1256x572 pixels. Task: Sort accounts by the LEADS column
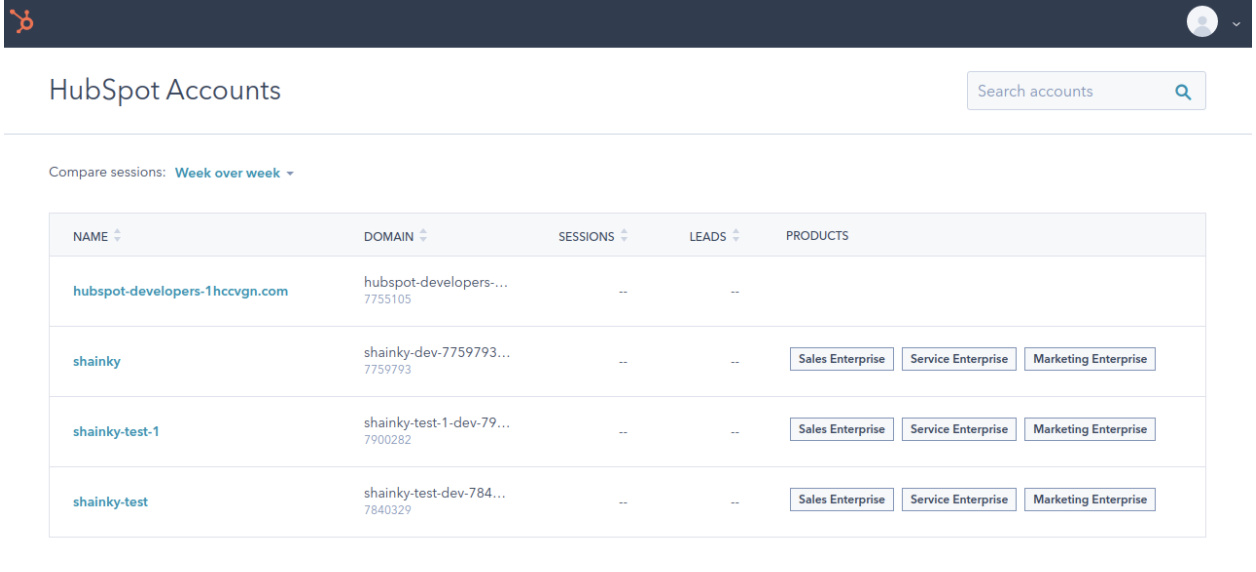click(714, 236)
